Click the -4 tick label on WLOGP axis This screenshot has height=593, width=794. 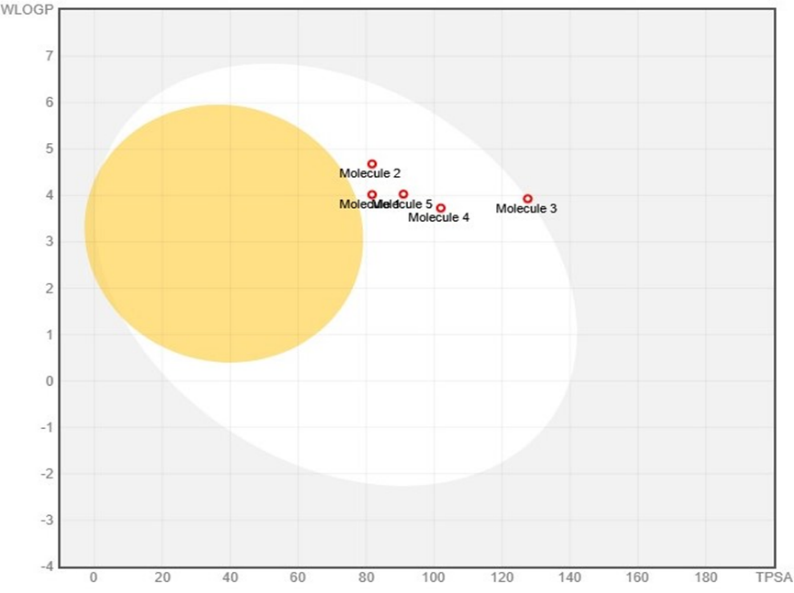(x=45, y=566)
